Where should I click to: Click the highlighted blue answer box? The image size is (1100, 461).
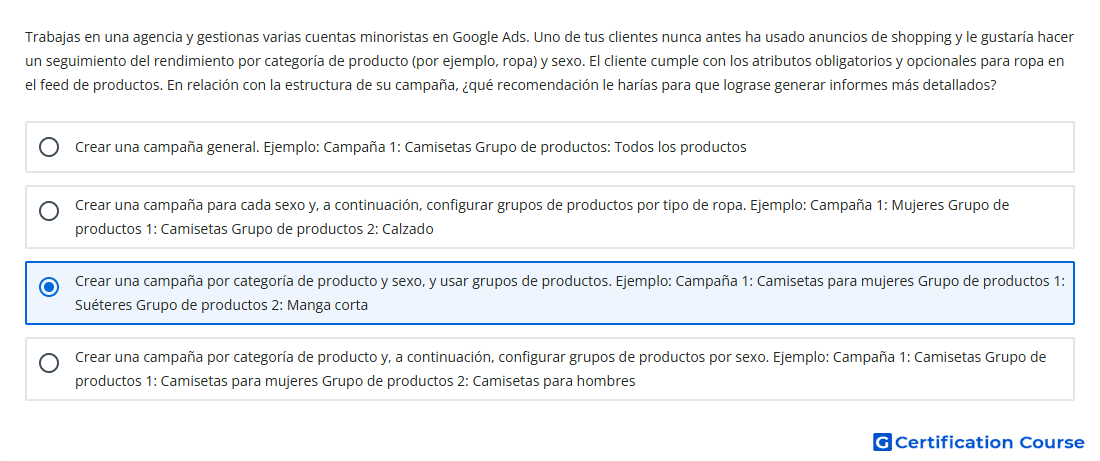coord(549,293)
